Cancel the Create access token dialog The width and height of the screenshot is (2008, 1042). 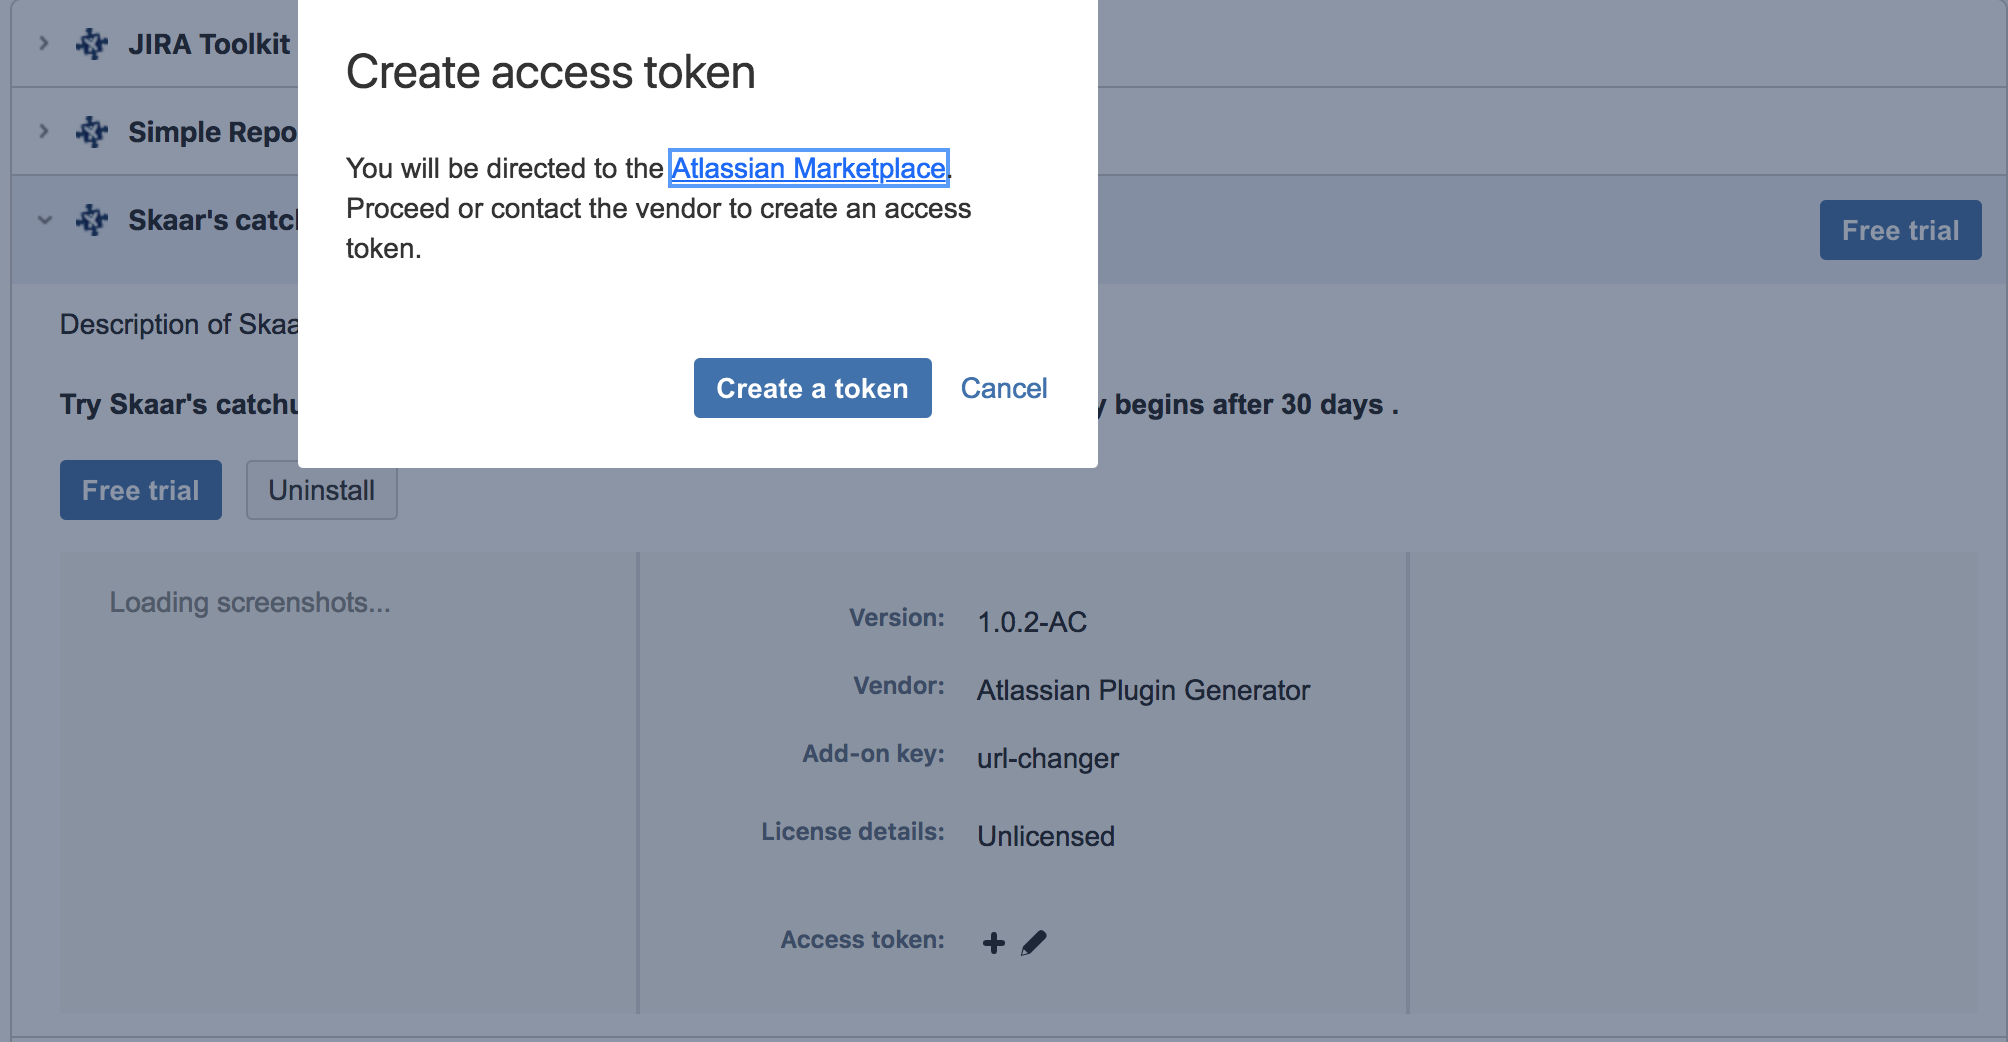pyautogui.click(x=1003, y=388)
